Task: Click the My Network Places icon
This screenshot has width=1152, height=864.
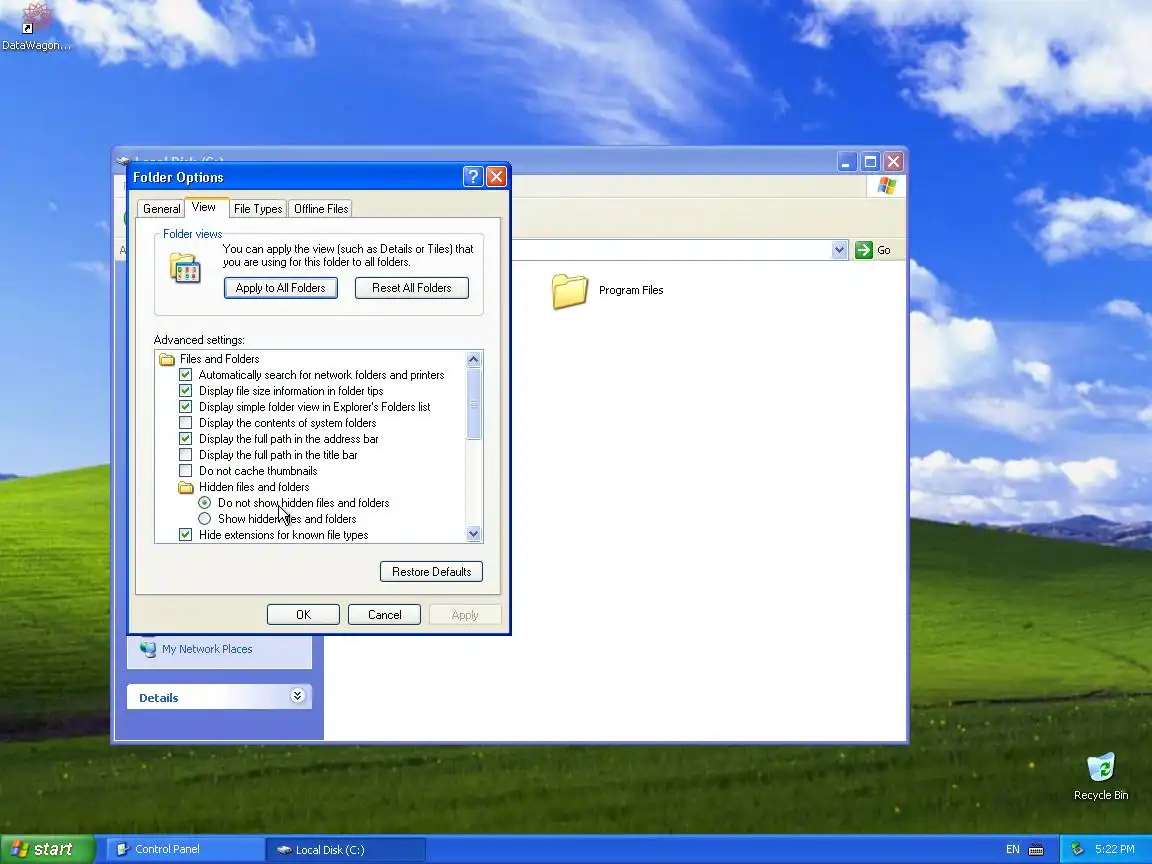Action: coord(148,649)
